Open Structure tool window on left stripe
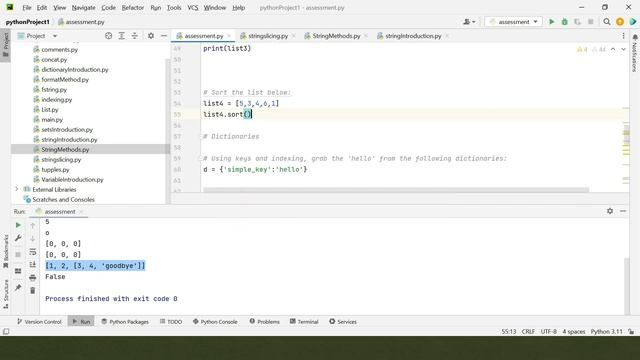 pyautogui.click(x=6, y=294)
